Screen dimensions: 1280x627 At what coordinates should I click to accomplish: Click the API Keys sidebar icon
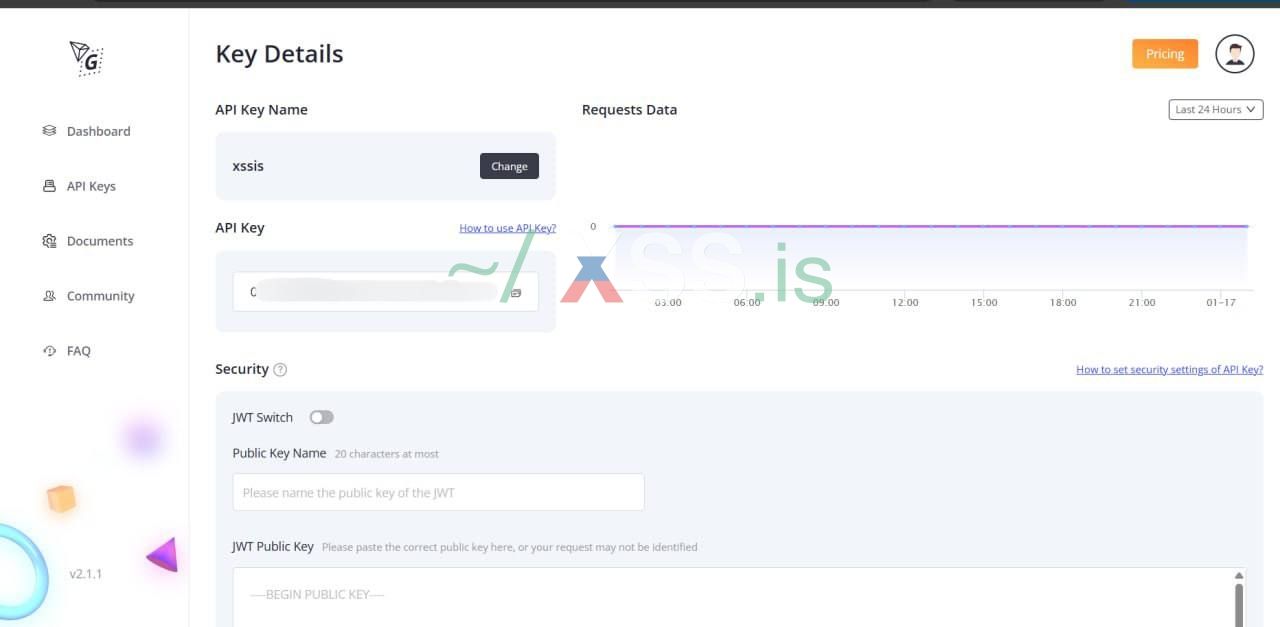[x=49, y=186]
